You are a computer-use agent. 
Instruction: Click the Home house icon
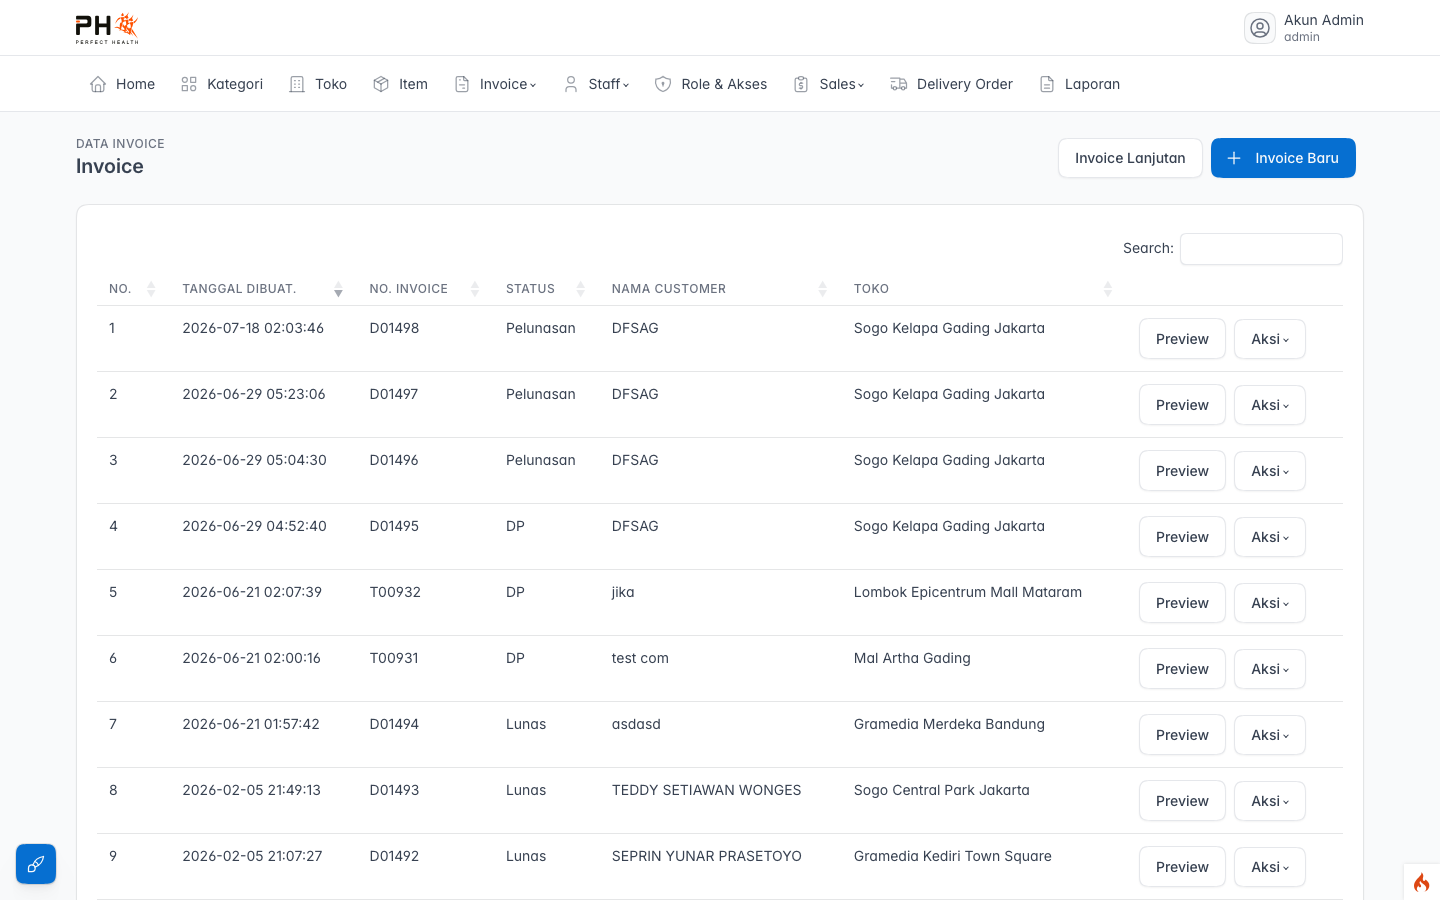[98, 84]
